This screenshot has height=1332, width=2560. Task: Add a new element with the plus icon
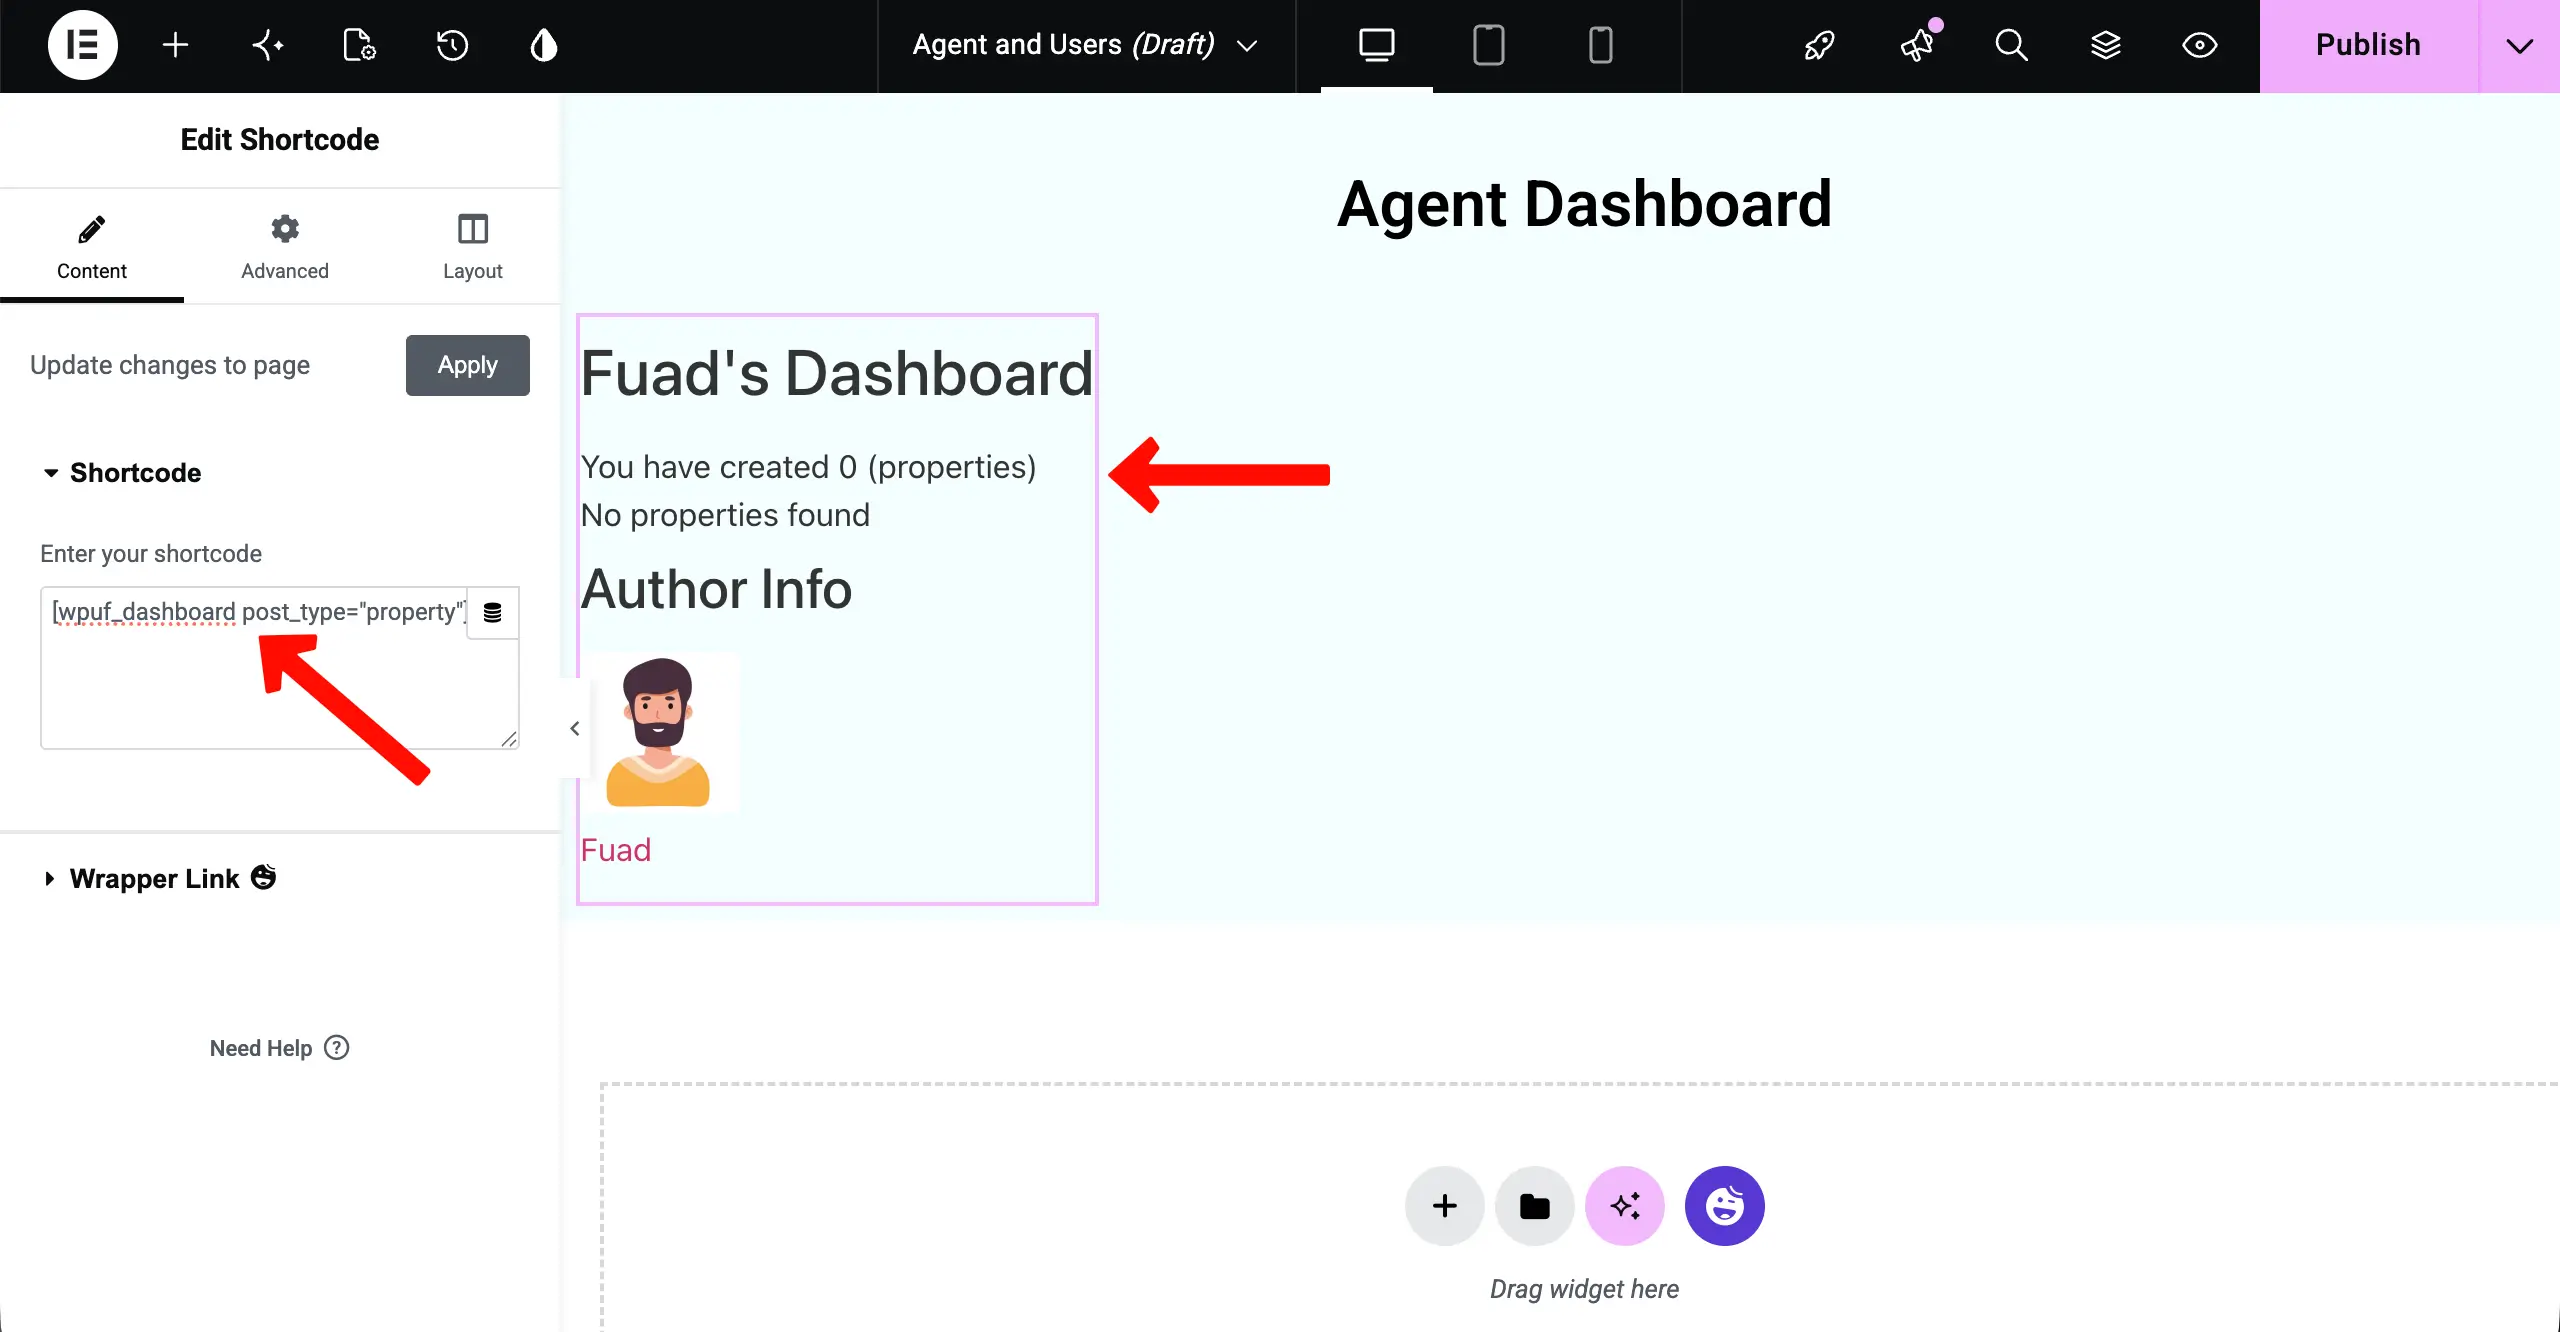point(175,45)
